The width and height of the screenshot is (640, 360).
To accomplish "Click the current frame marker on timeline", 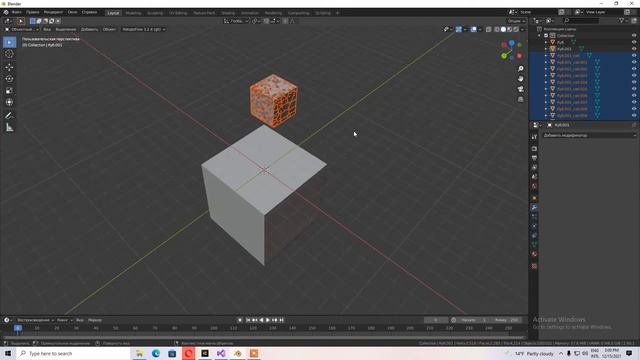I will [18, 328].
